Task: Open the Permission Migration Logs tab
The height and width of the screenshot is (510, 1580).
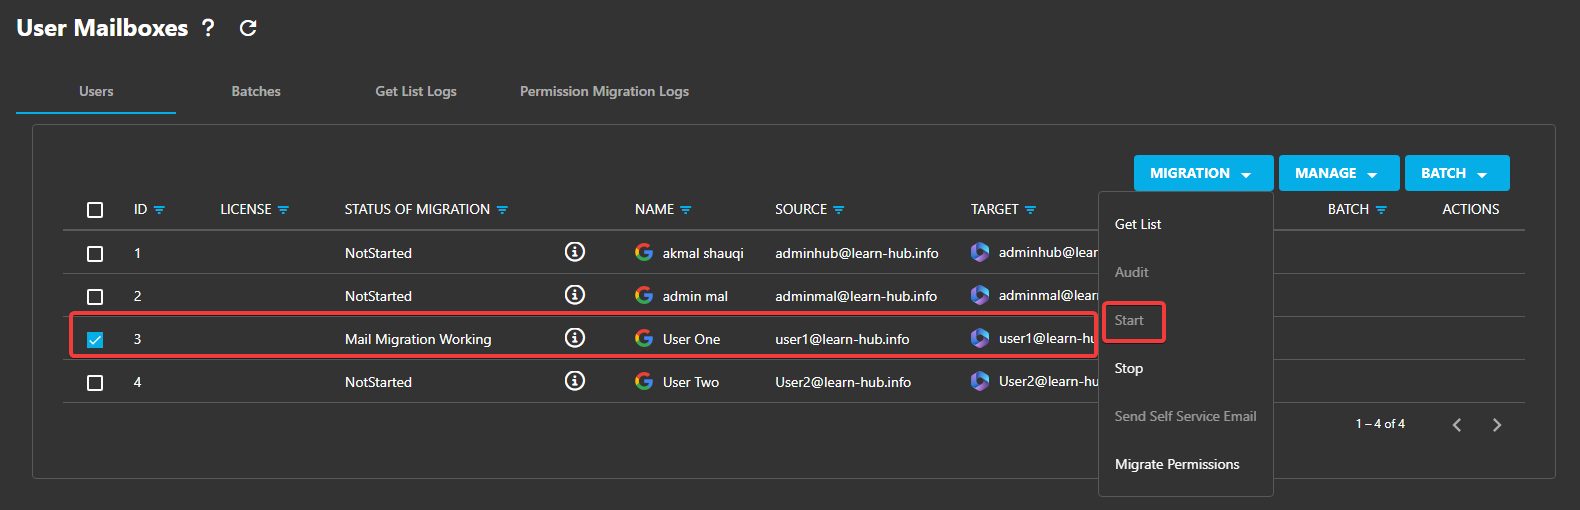Action: click(604, 91)
